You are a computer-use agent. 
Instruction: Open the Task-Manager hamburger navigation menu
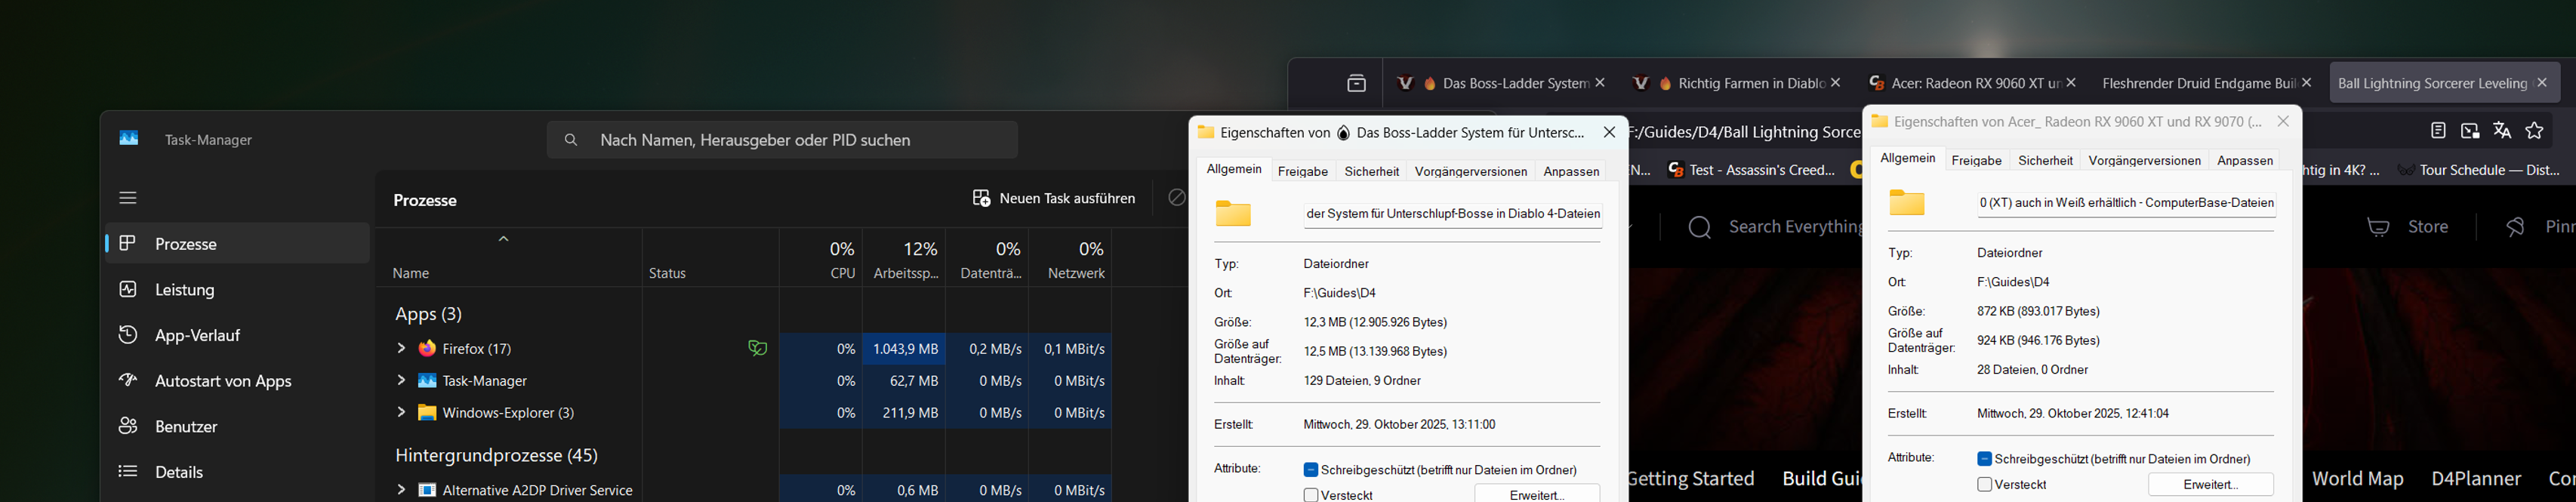[x=128, y=198]
